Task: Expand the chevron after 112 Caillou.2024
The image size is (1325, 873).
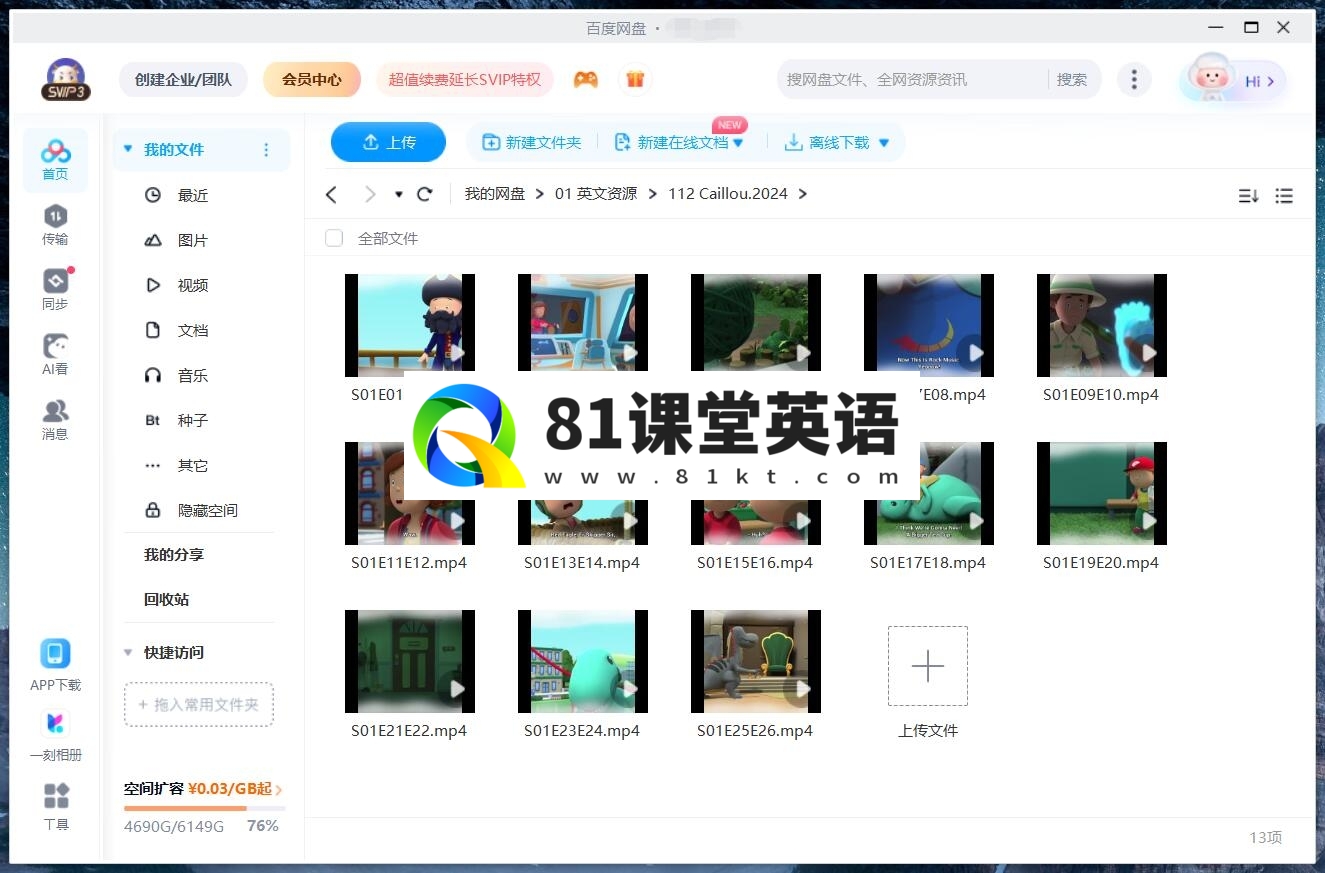Action: pos(803,194)
